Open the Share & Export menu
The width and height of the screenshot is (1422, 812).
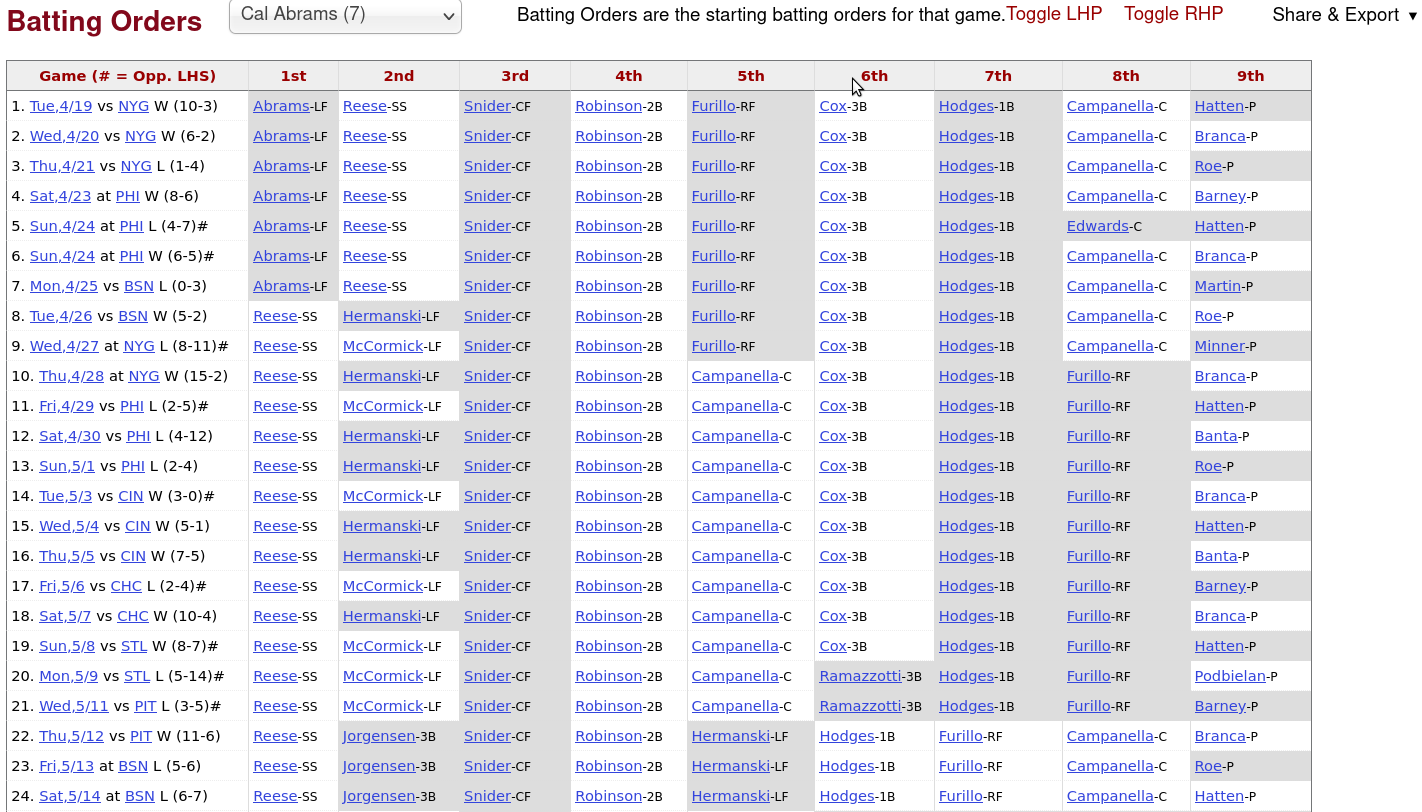[1344, 15]
